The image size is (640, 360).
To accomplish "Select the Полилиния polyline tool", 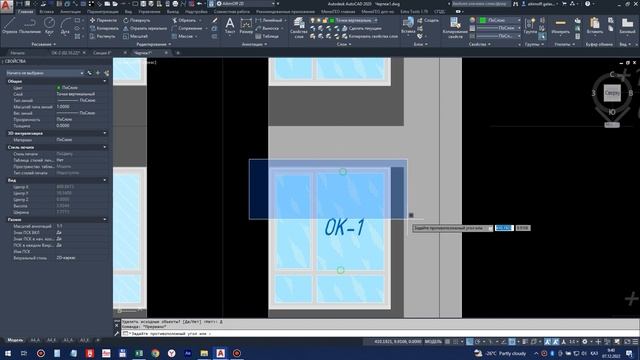I will tap(29, 26).
